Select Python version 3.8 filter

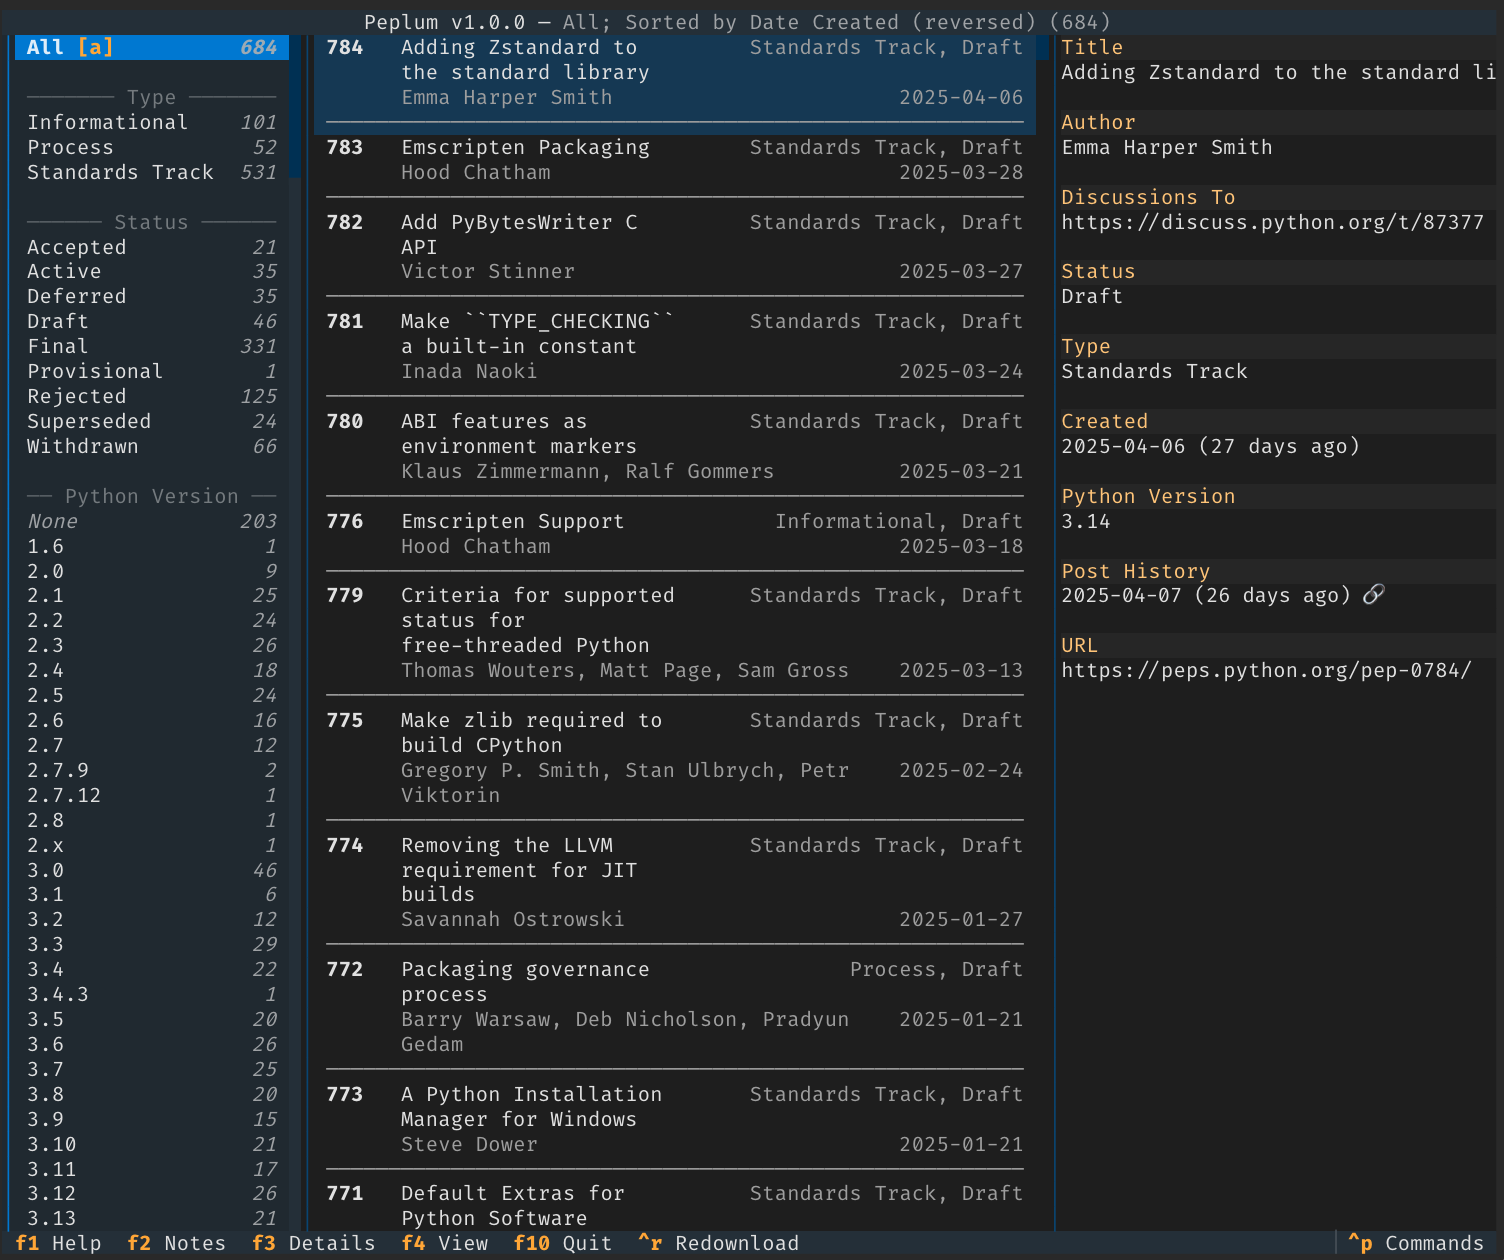point(152,1094)
